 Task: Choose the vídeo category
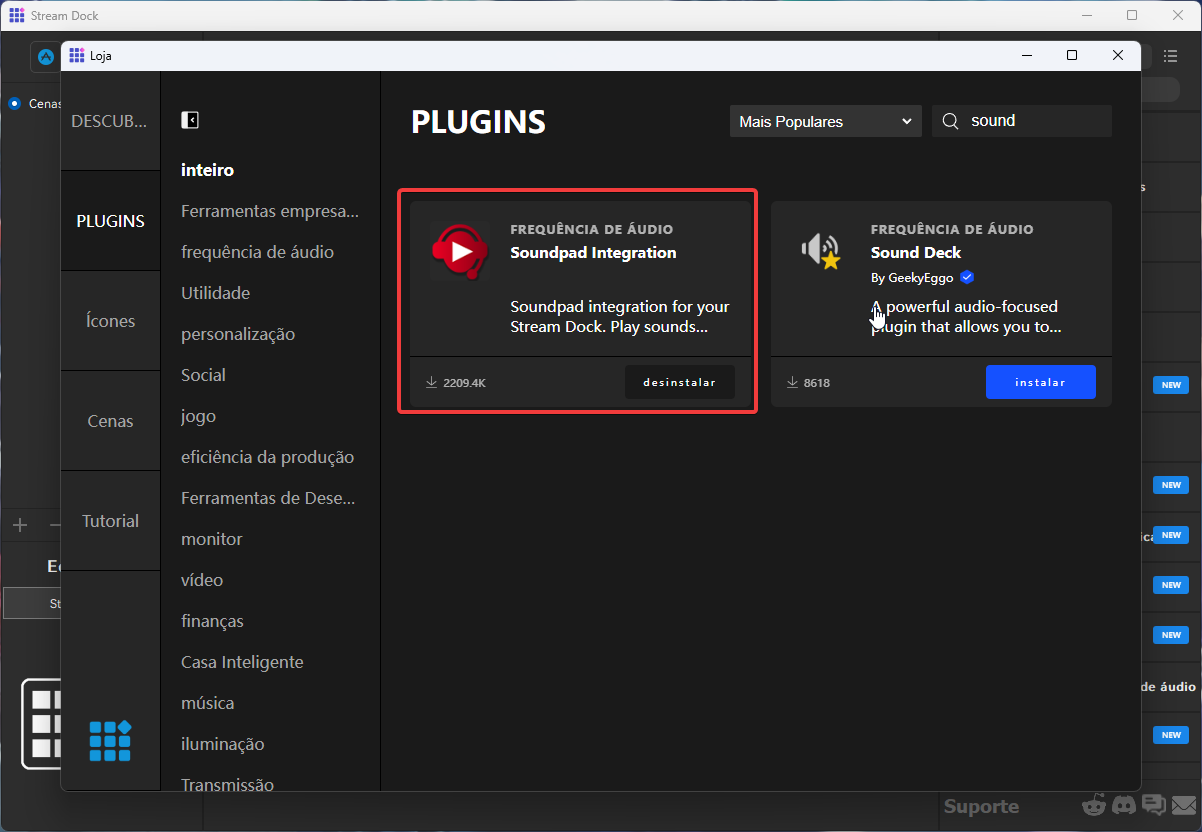202,580
